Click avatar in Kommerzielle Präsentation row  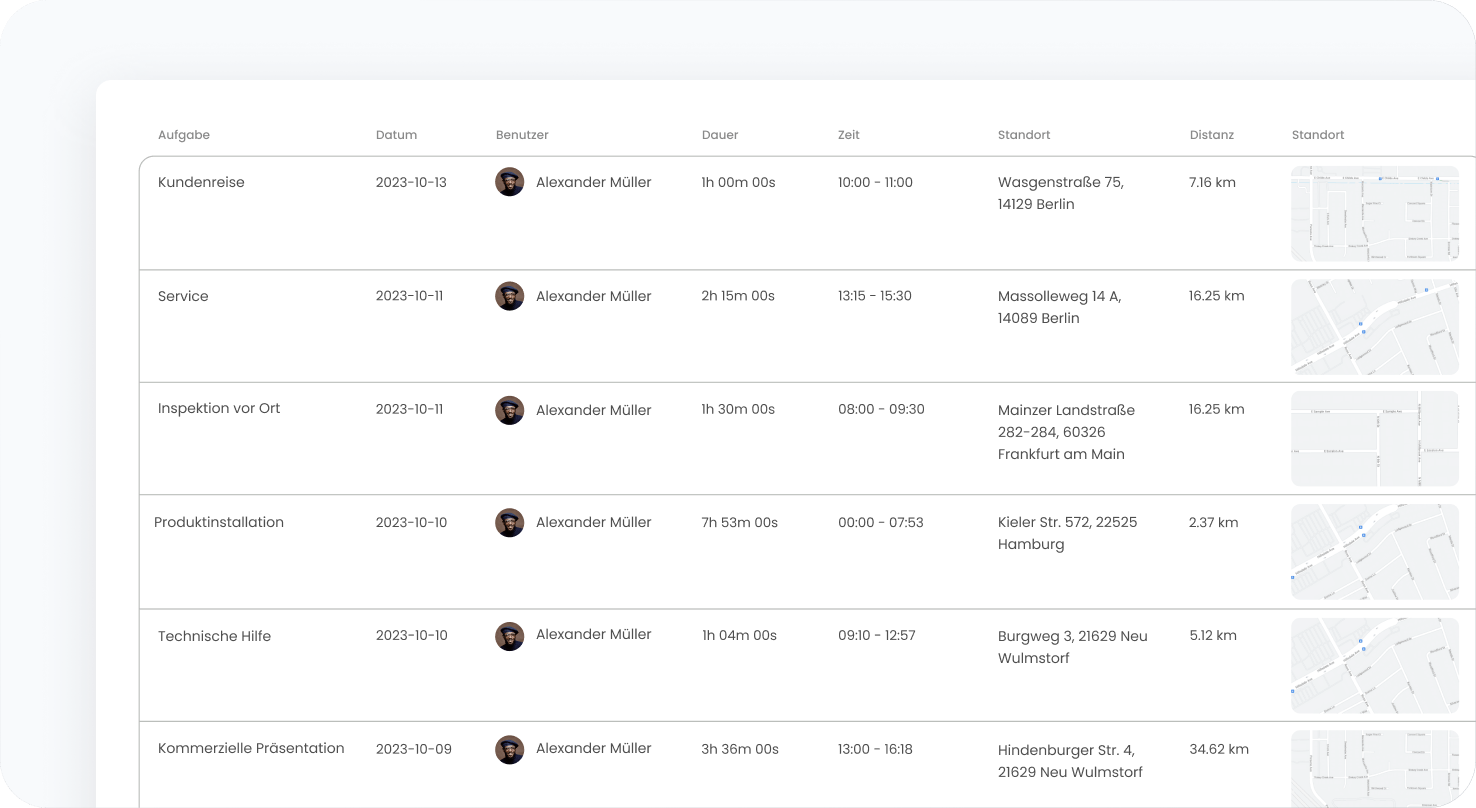pyautogui.click(x=510, y=749)
